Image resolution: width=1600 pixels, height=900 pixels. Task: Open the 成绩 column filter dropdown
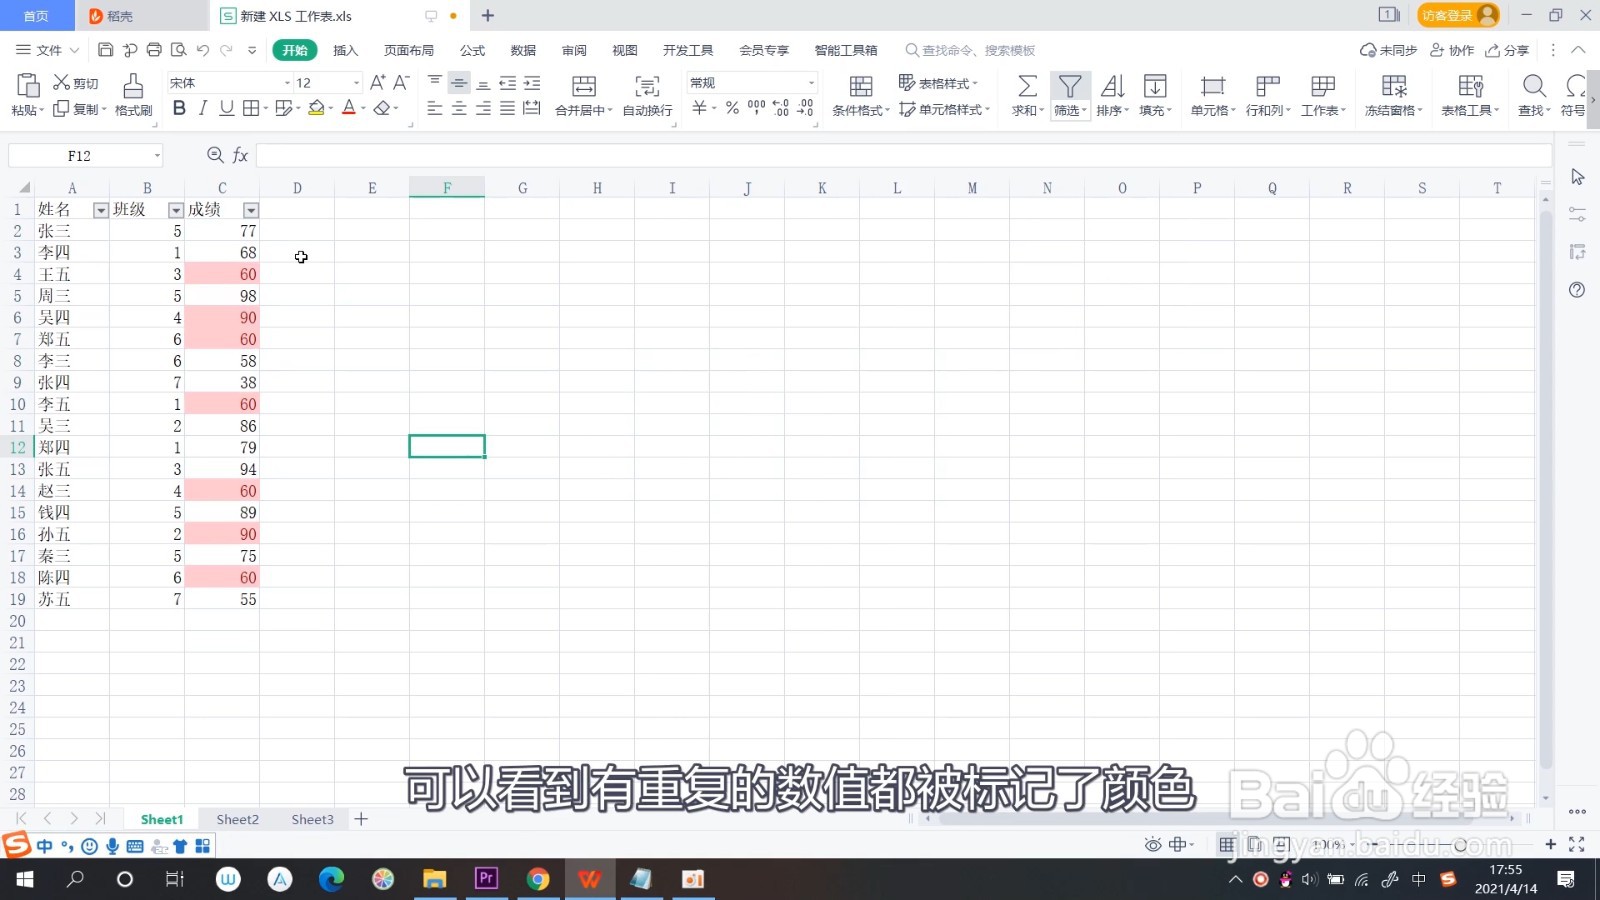tap(251, 210)
